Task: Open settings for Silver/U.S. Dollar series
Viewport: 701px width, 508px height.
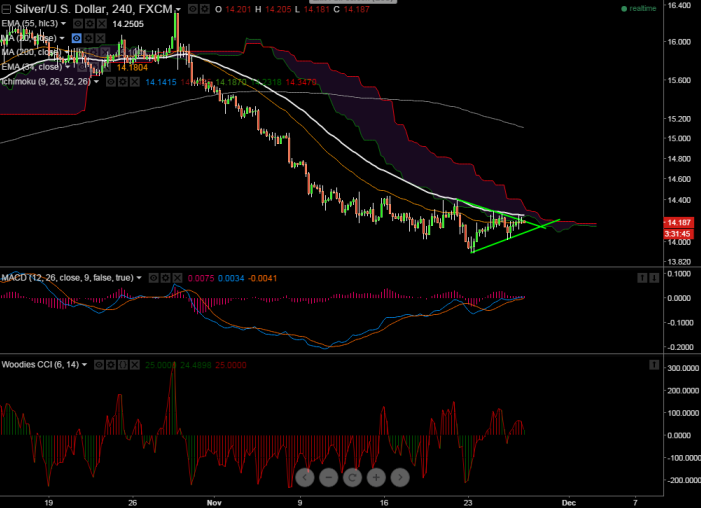Action: point(204,9)
